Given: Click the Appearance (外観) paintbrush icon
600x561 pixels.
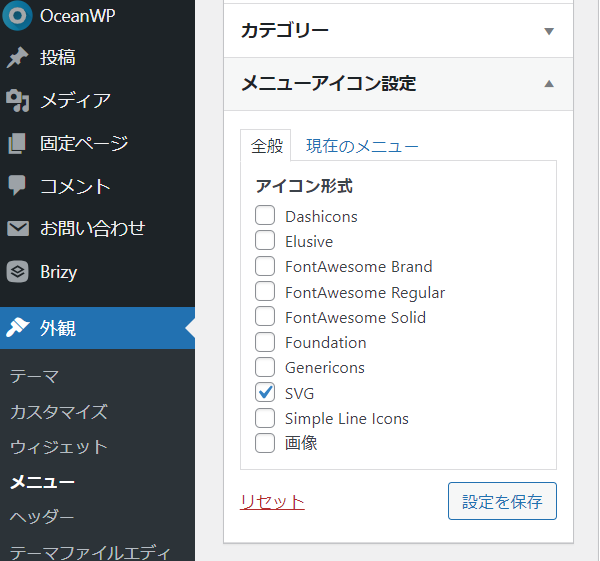Looking at the screenshot, I should coord(18,328).
